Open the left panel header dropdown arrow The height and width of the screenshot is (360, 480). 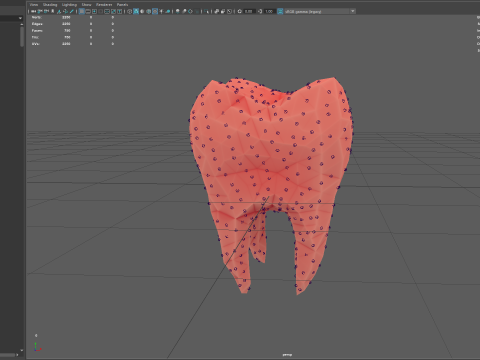click(20, 18)
